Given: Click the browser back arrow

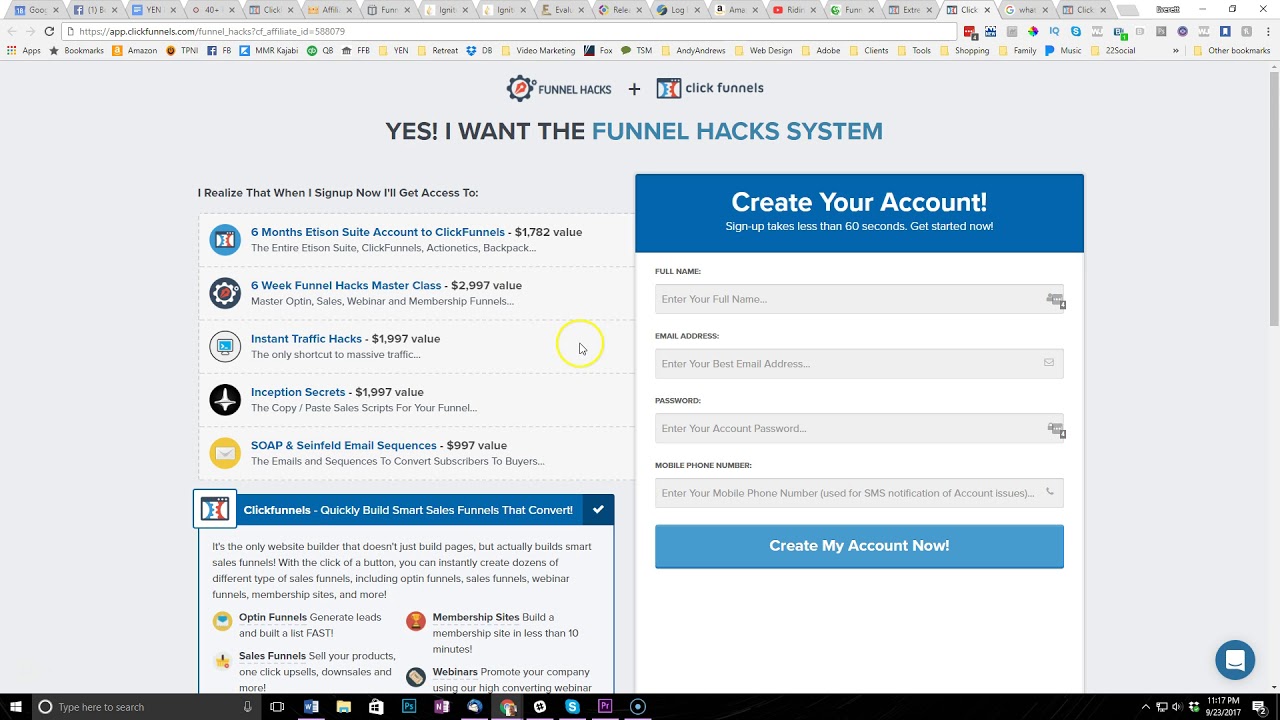Looking at the screenshot, I should pos(12,31).
